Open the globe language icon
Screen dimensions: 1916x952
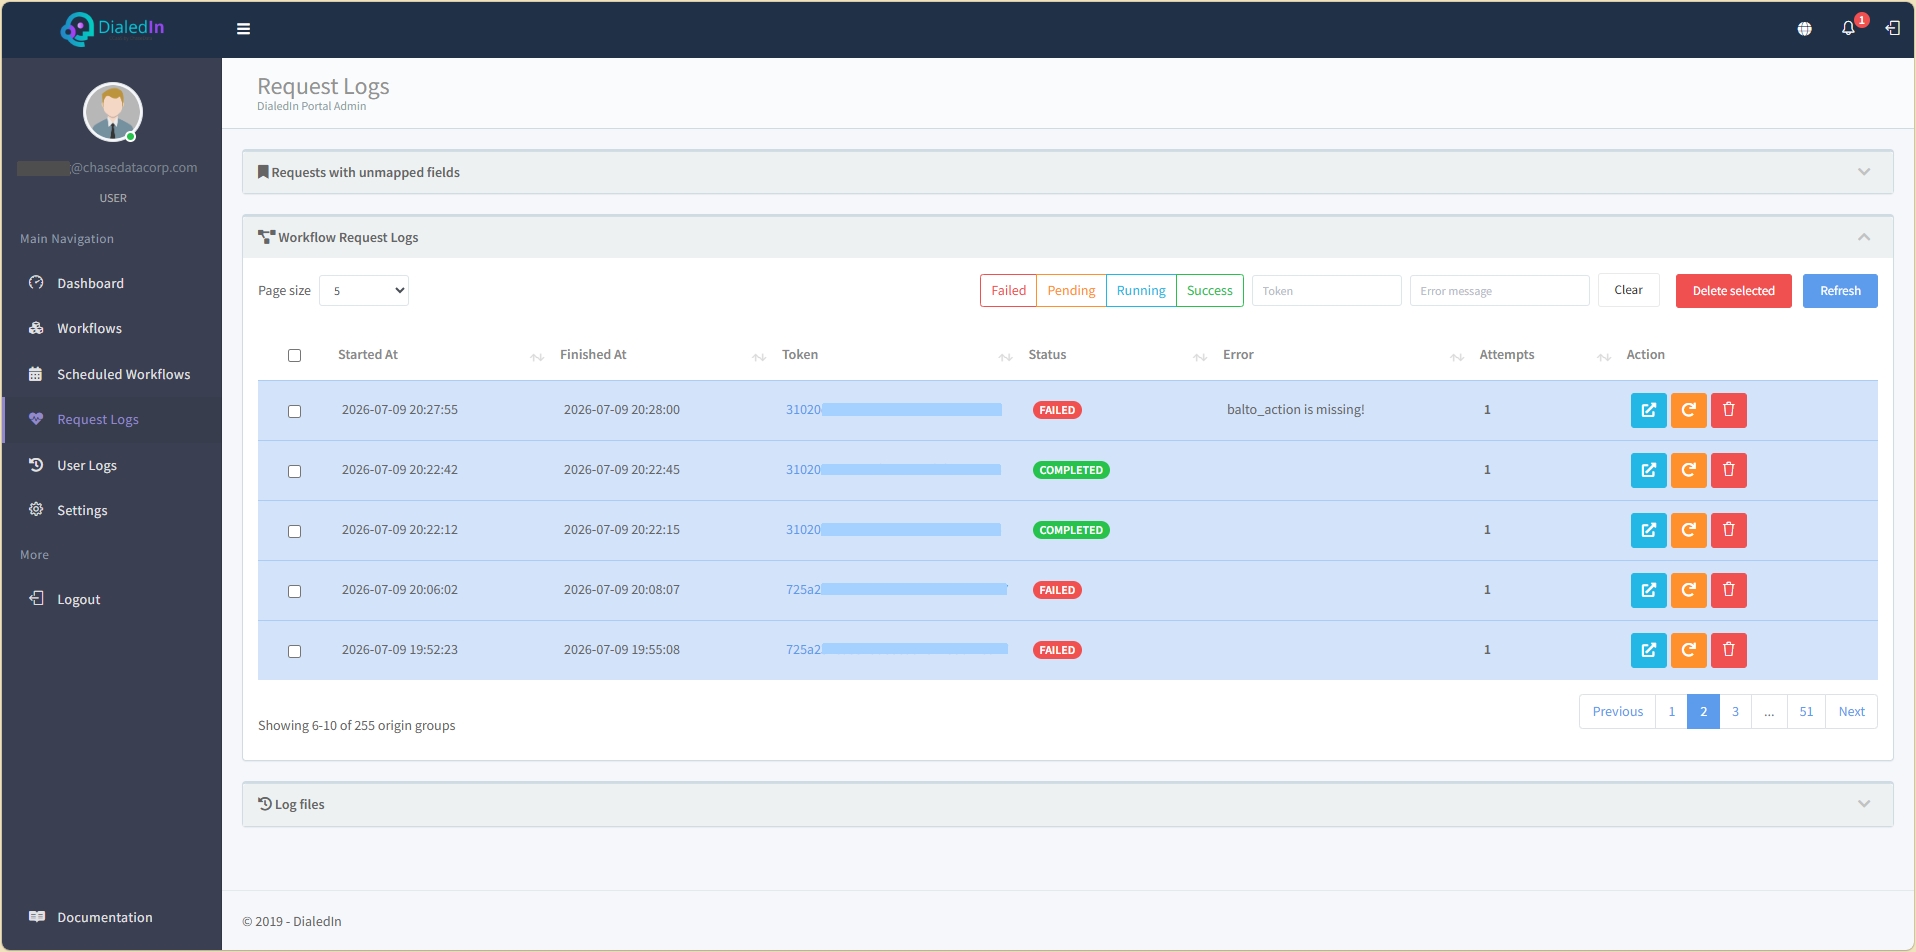tap(1804, 29)
